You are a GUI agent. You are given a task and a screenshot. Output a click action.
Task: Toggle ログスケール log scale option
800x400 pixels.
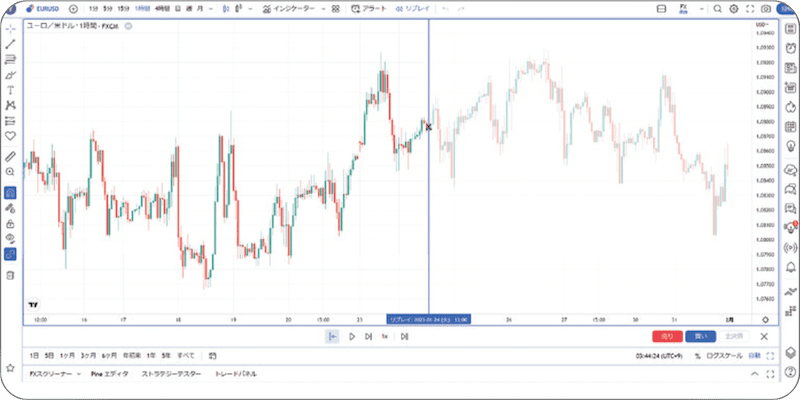[x=724, y=355]
